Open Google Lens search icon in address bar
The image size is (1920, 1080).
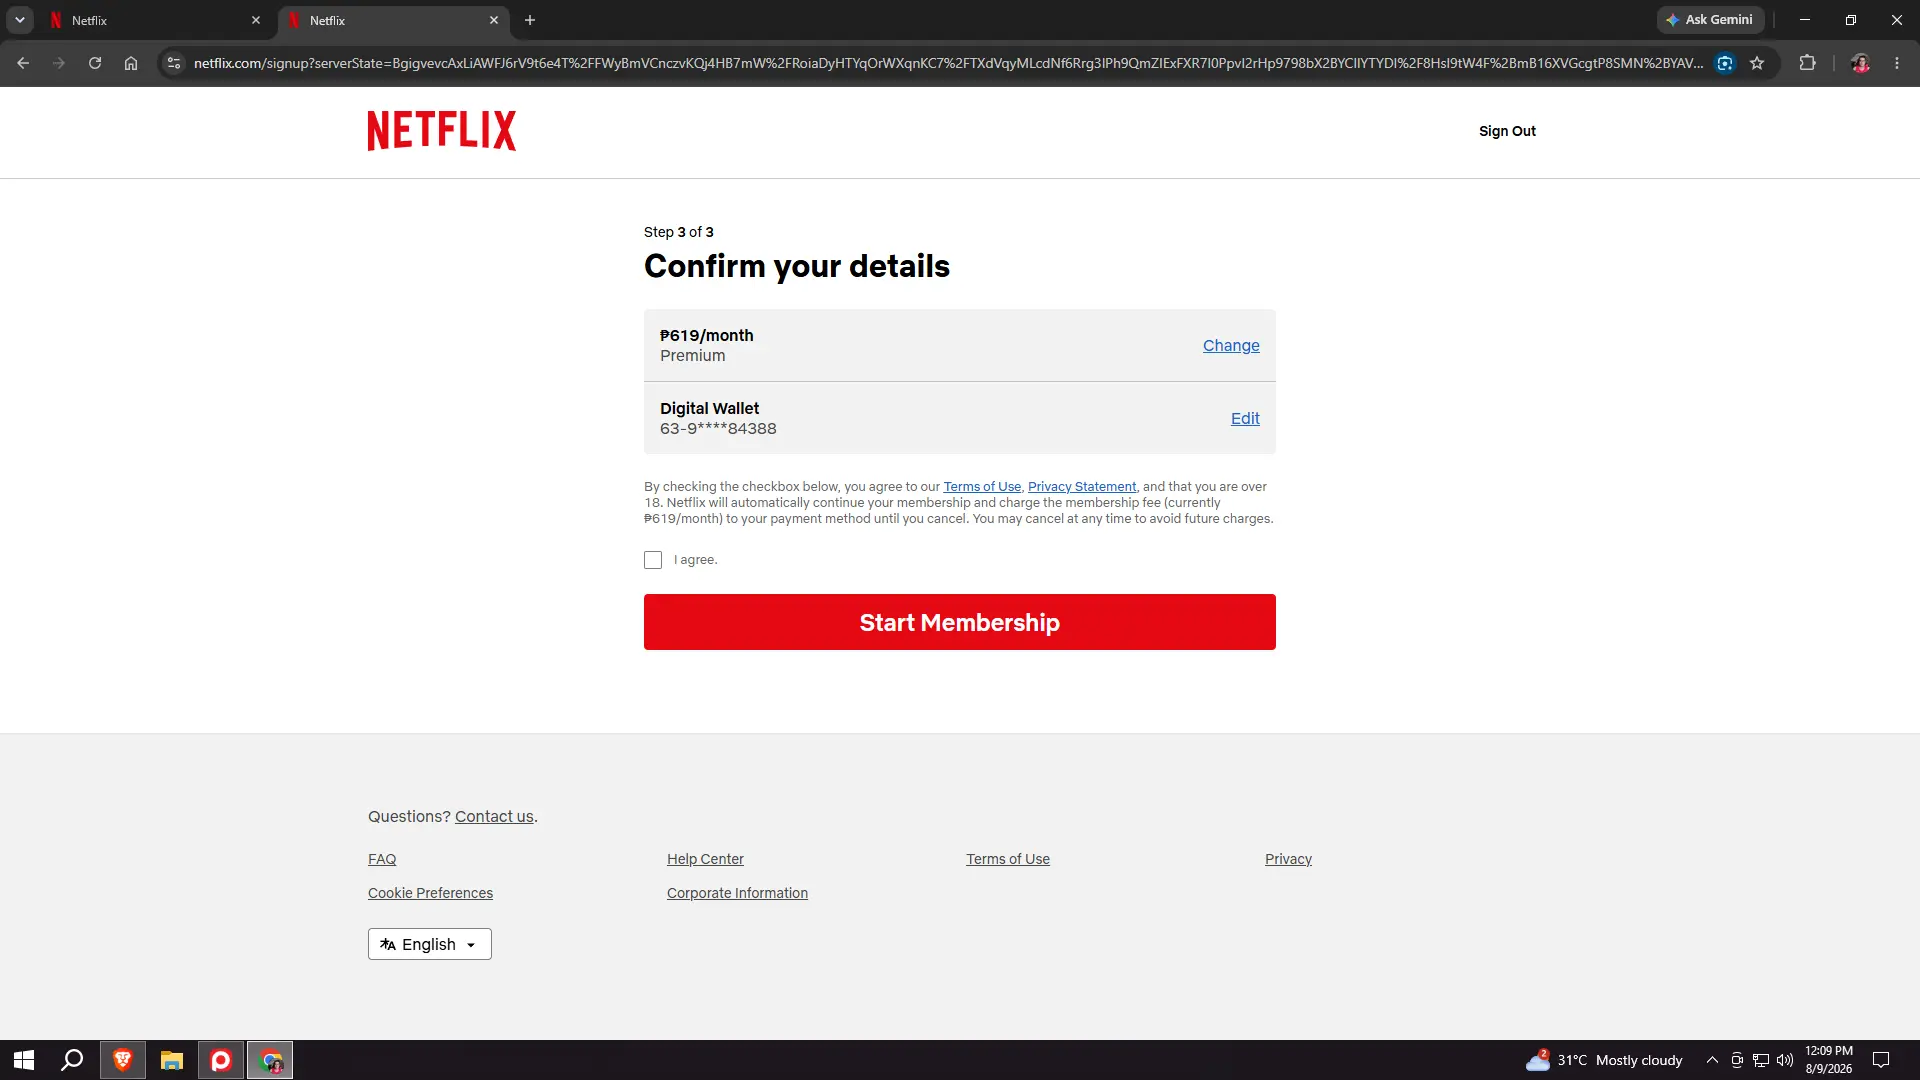[1725, 63]
